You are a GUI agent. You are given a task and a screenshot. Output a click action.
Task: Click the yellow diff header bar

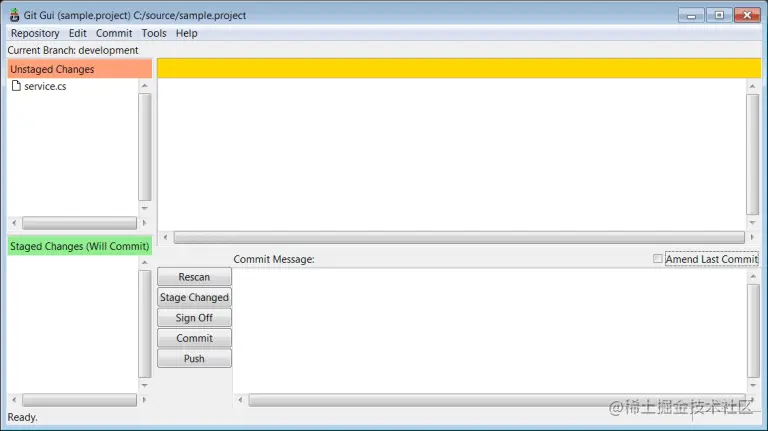[459, 68]
